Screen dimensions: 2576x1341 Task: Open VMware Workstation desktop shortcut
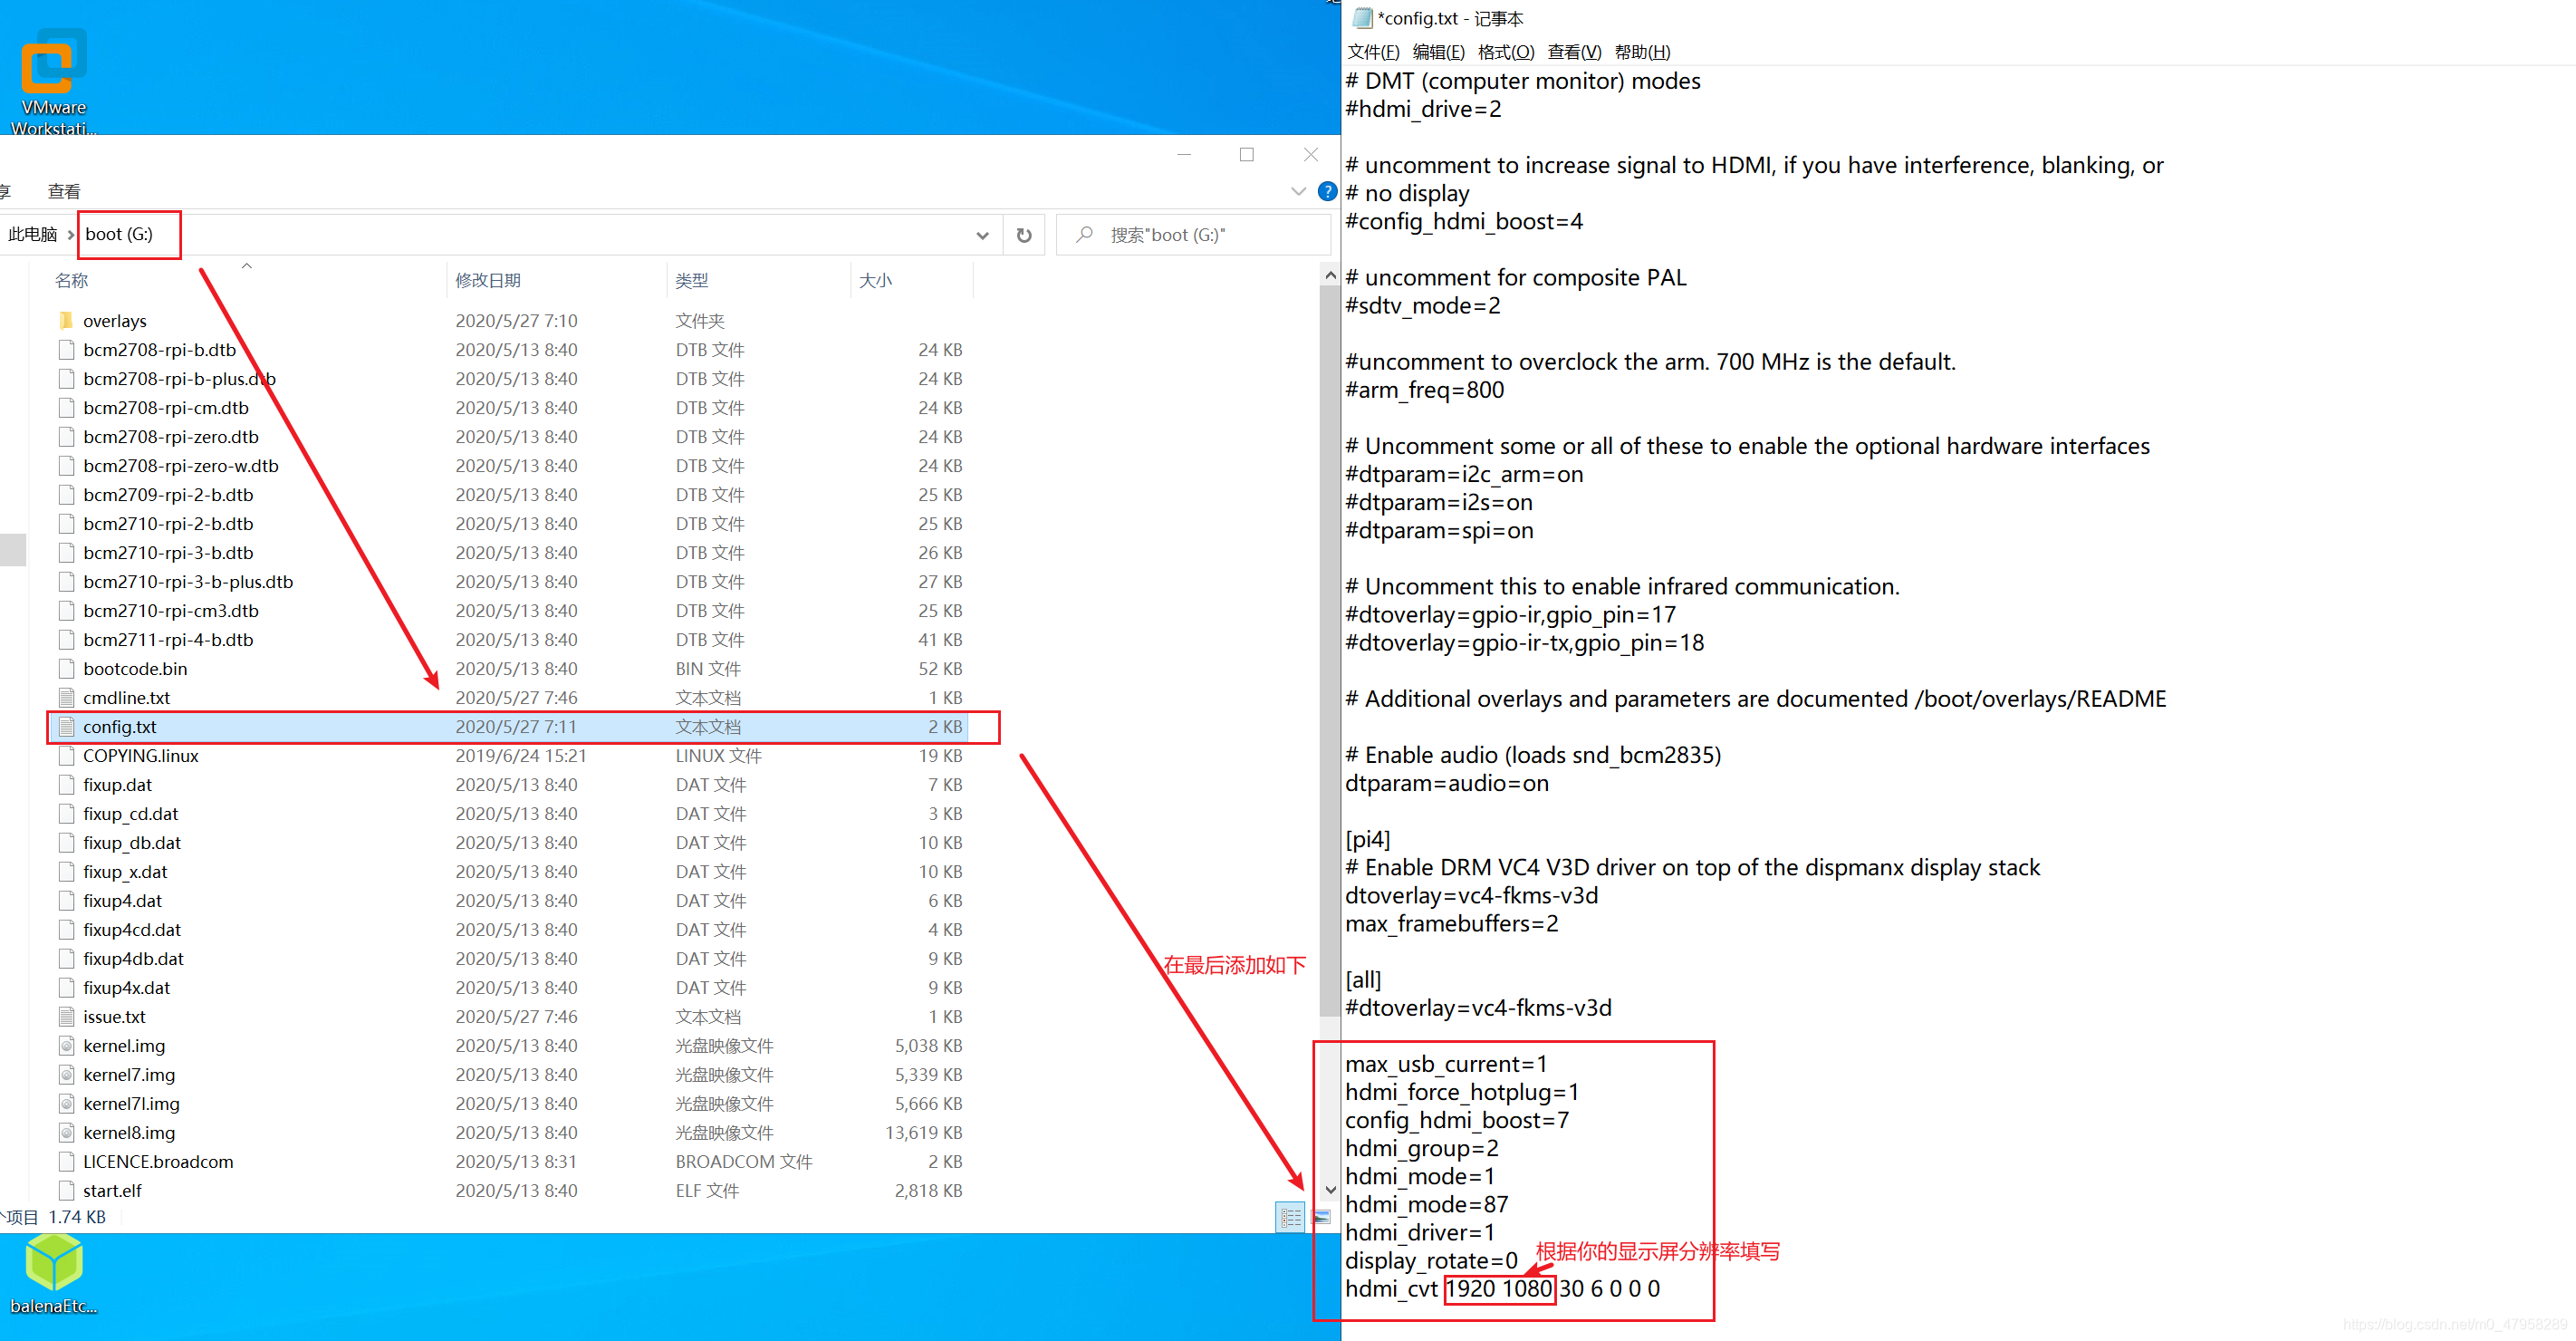click(x=53, y=80)
